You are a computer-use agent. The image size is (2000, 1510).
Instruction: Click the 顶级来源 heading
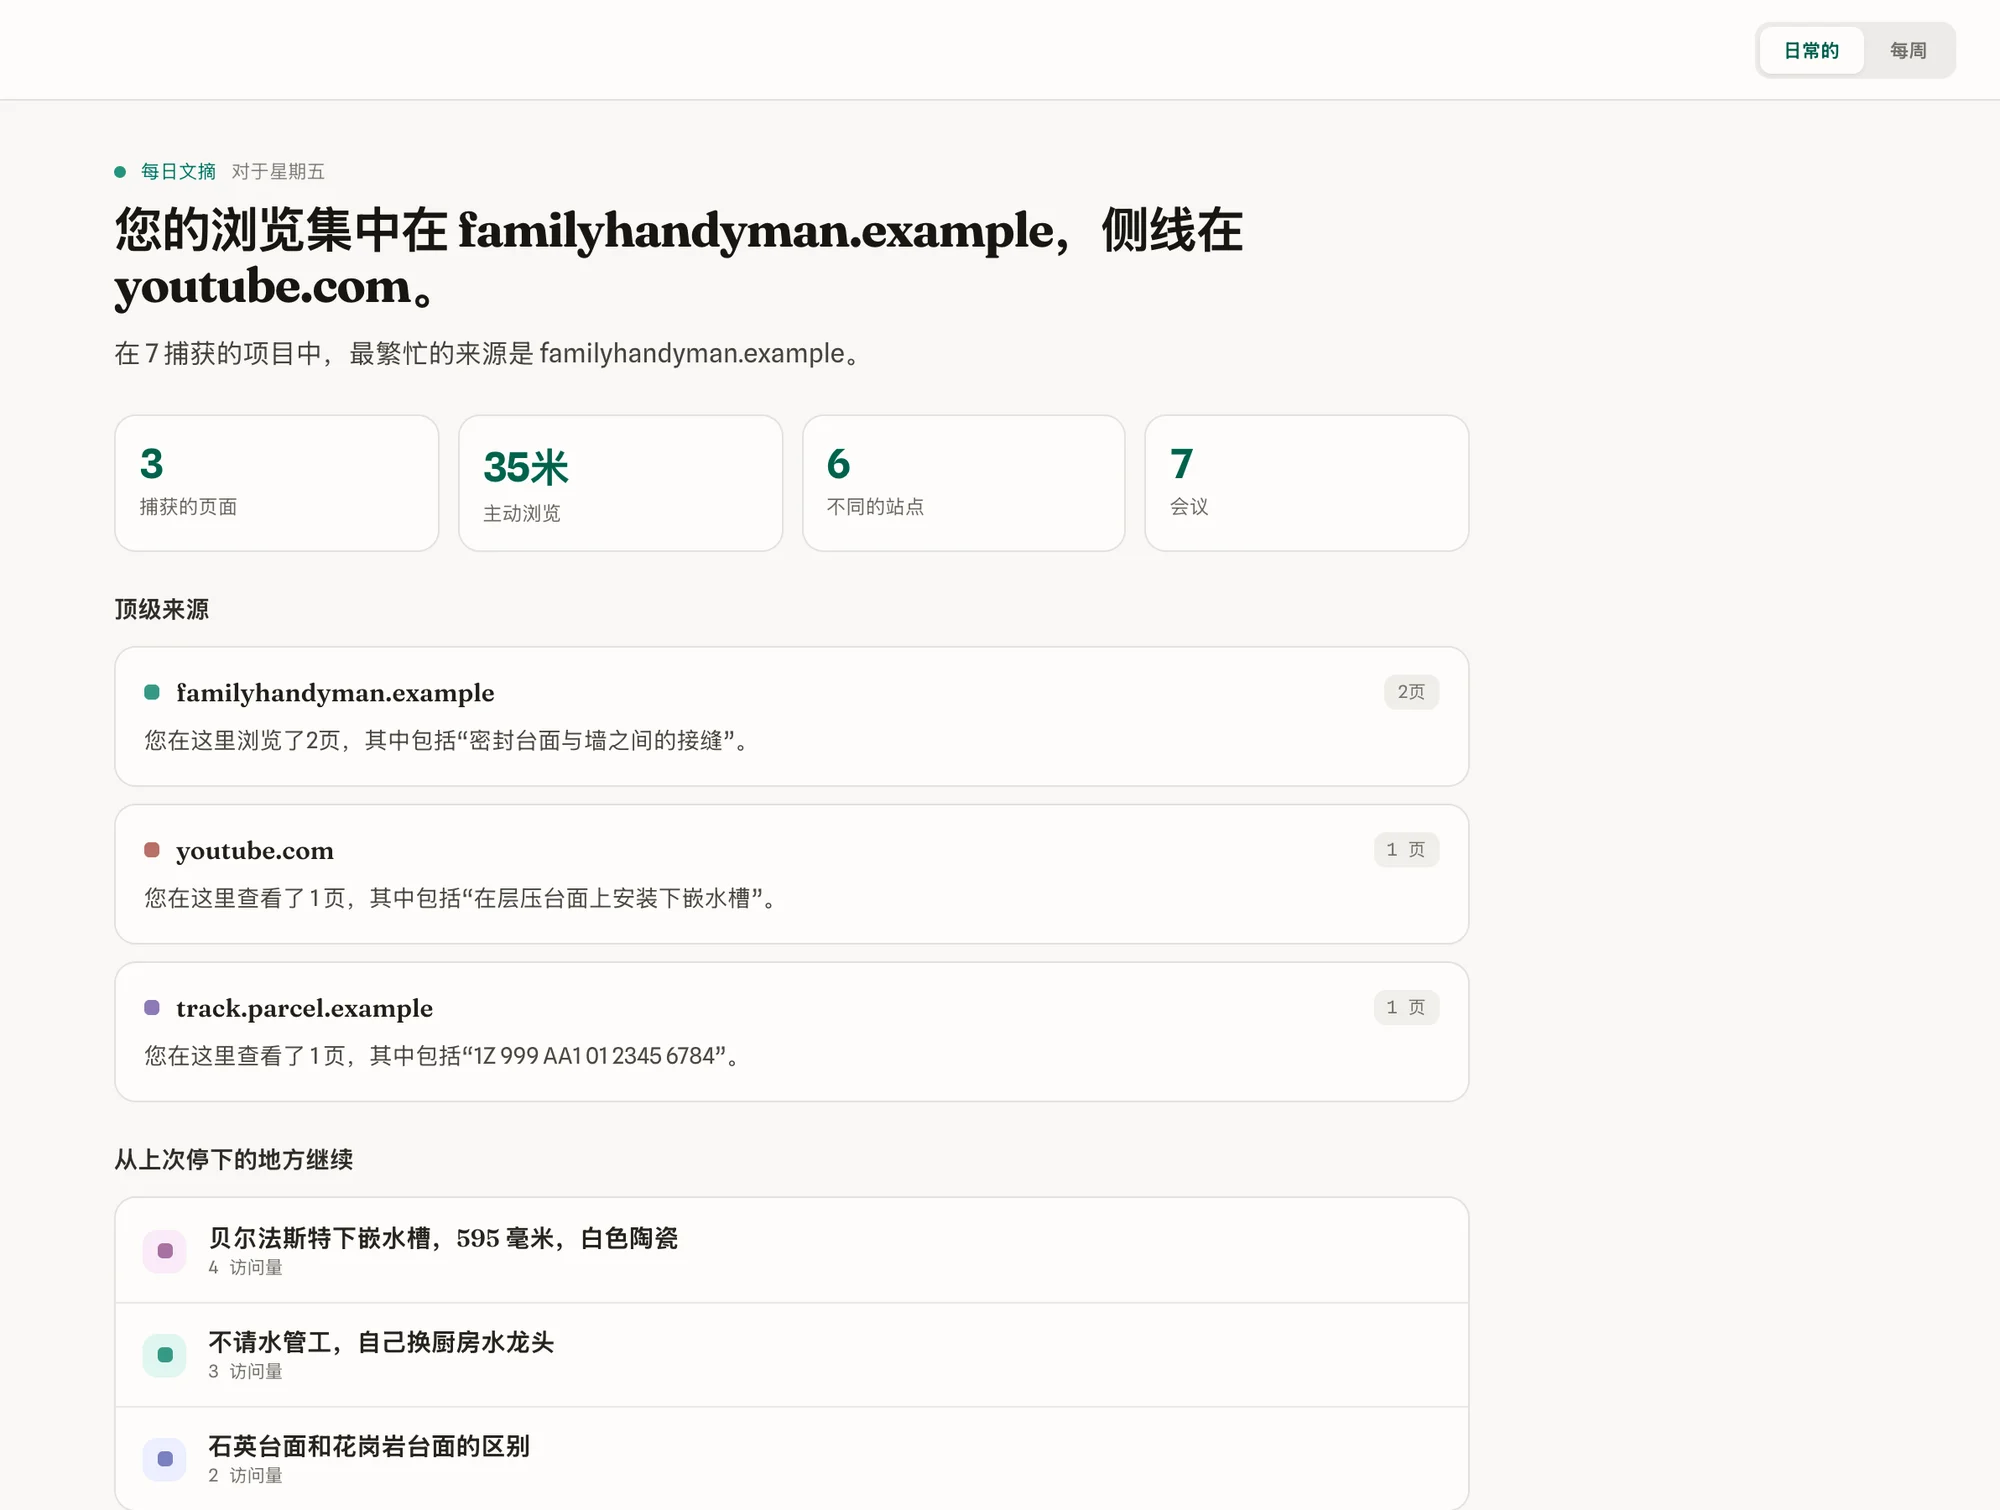(x=162, y=609)
